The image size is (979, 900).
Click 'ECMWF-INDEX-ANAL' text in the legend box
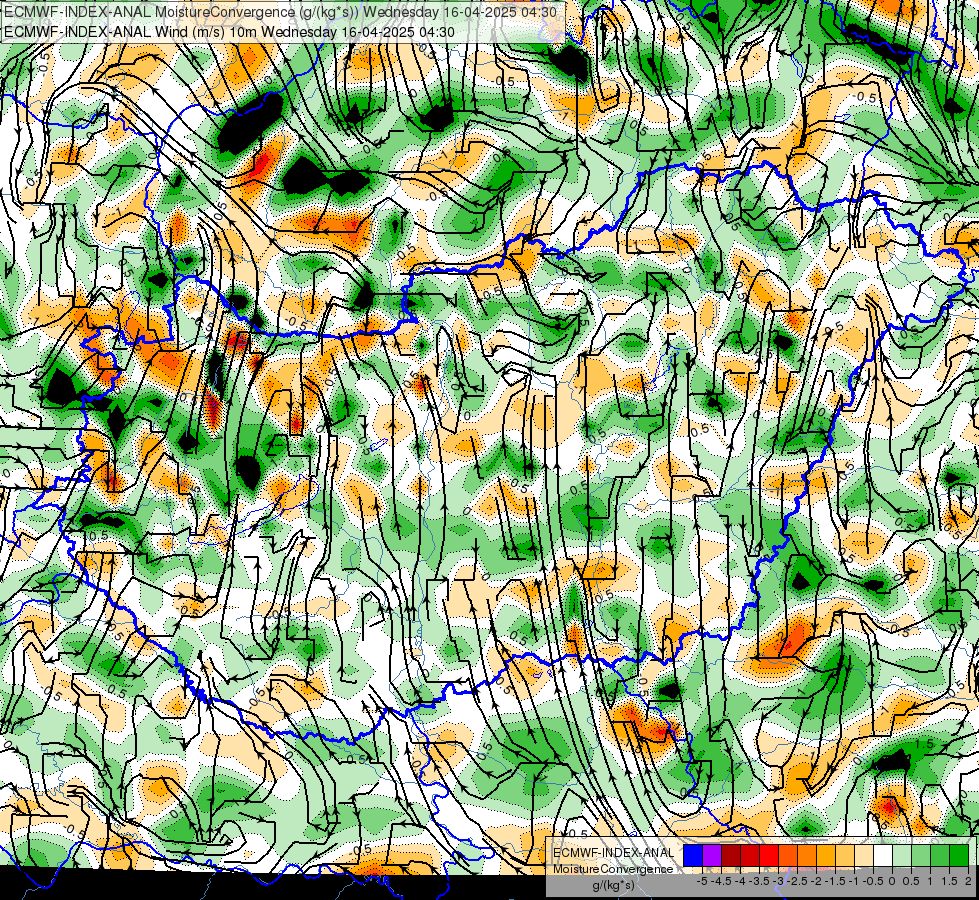pos(614,853)
